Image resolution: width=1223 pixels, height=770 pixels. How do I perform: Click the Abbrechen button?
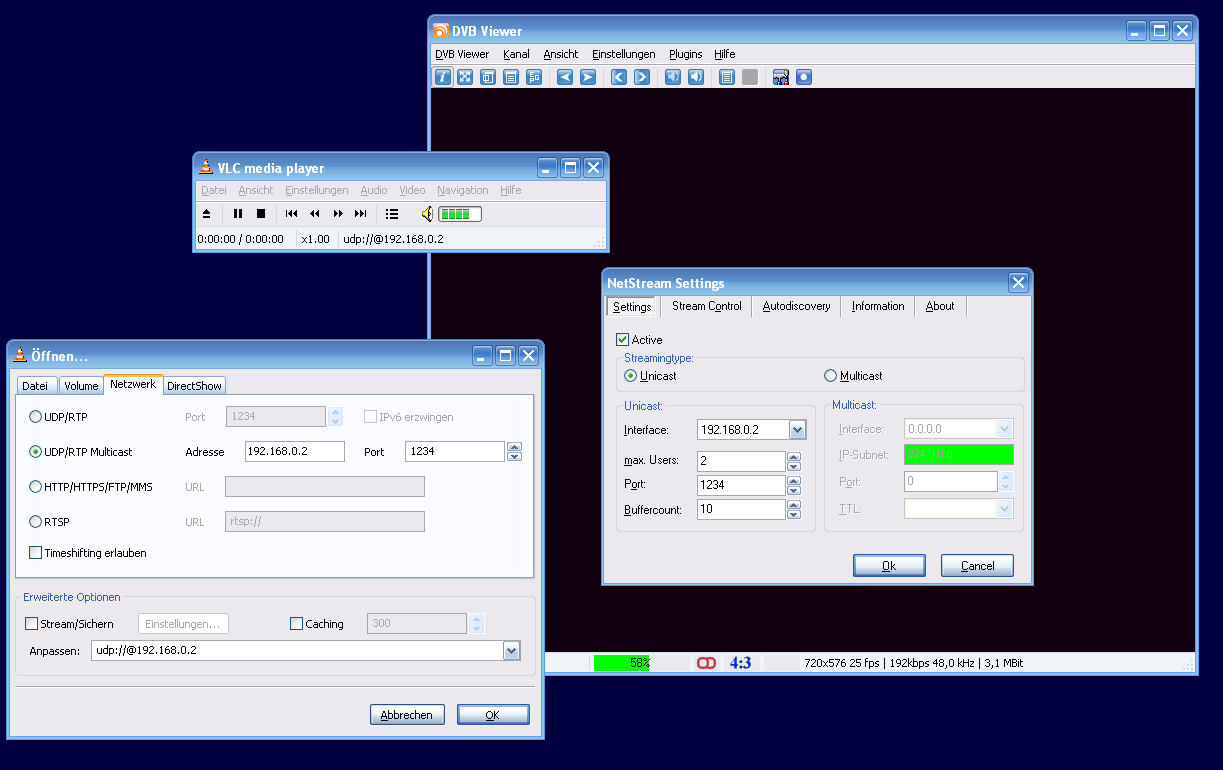pos(407,715)
